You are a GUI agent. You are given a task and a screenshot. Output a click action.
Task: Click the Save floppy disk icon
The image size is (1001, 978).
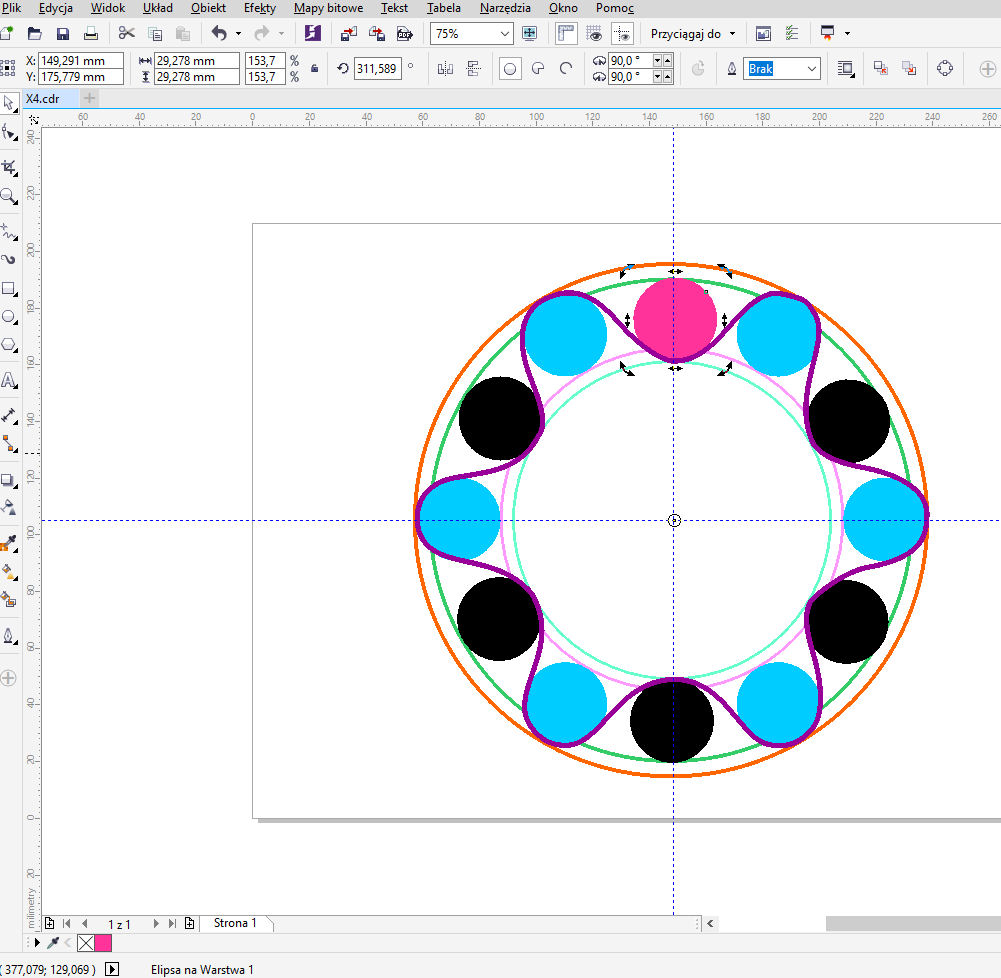(x=62, y=33)
